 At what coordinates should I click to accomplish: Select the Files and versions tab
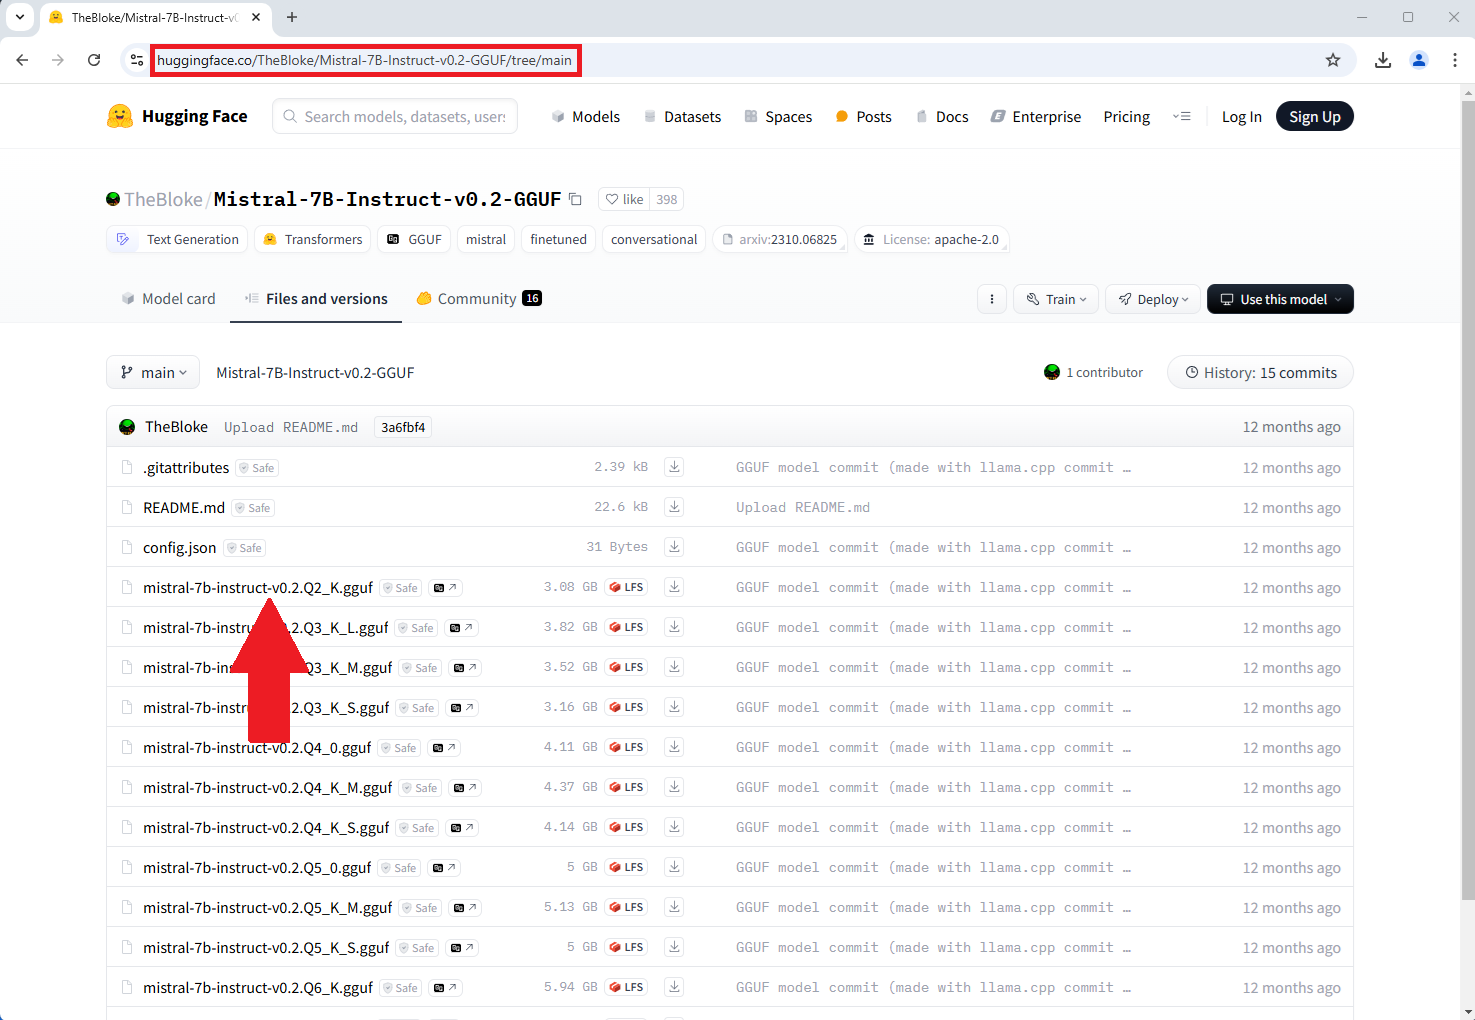[316, 298]
